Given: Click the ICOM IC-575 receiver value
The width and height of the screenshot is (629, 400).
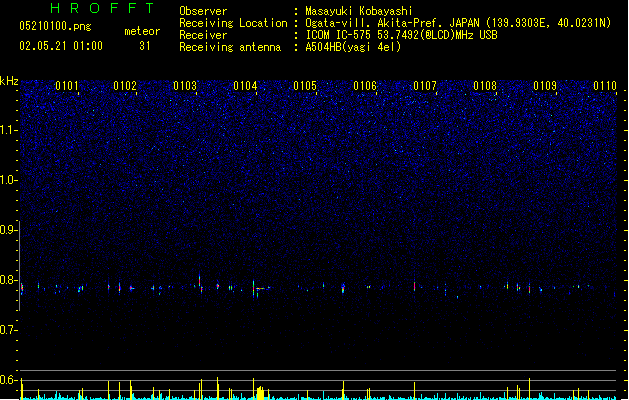Looking at the screenshot, I should click(402, 35).
